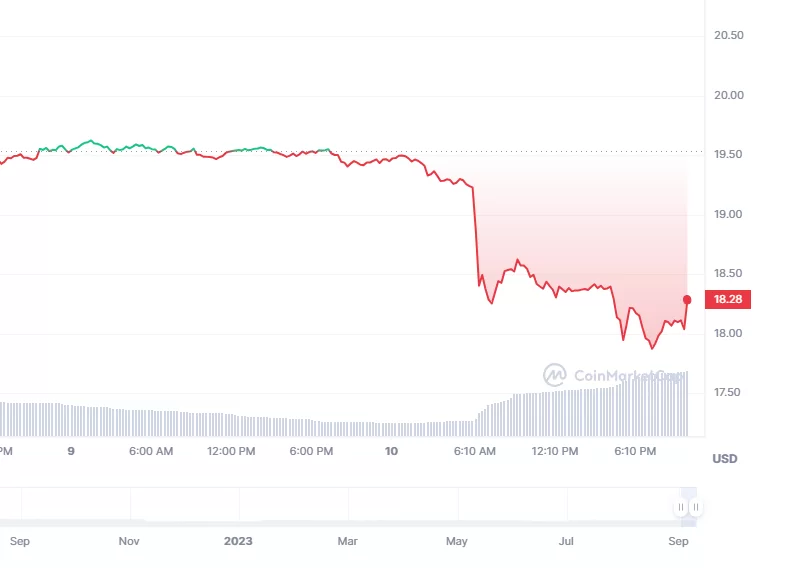Select the Mar marker on navigator timeline

347,541
